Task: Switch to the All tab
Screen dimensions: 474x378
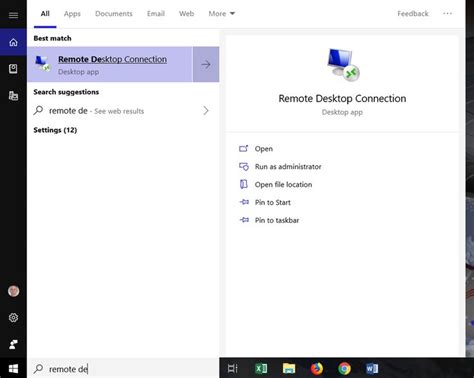Action: pyautogui.click(x=45, y=14)
